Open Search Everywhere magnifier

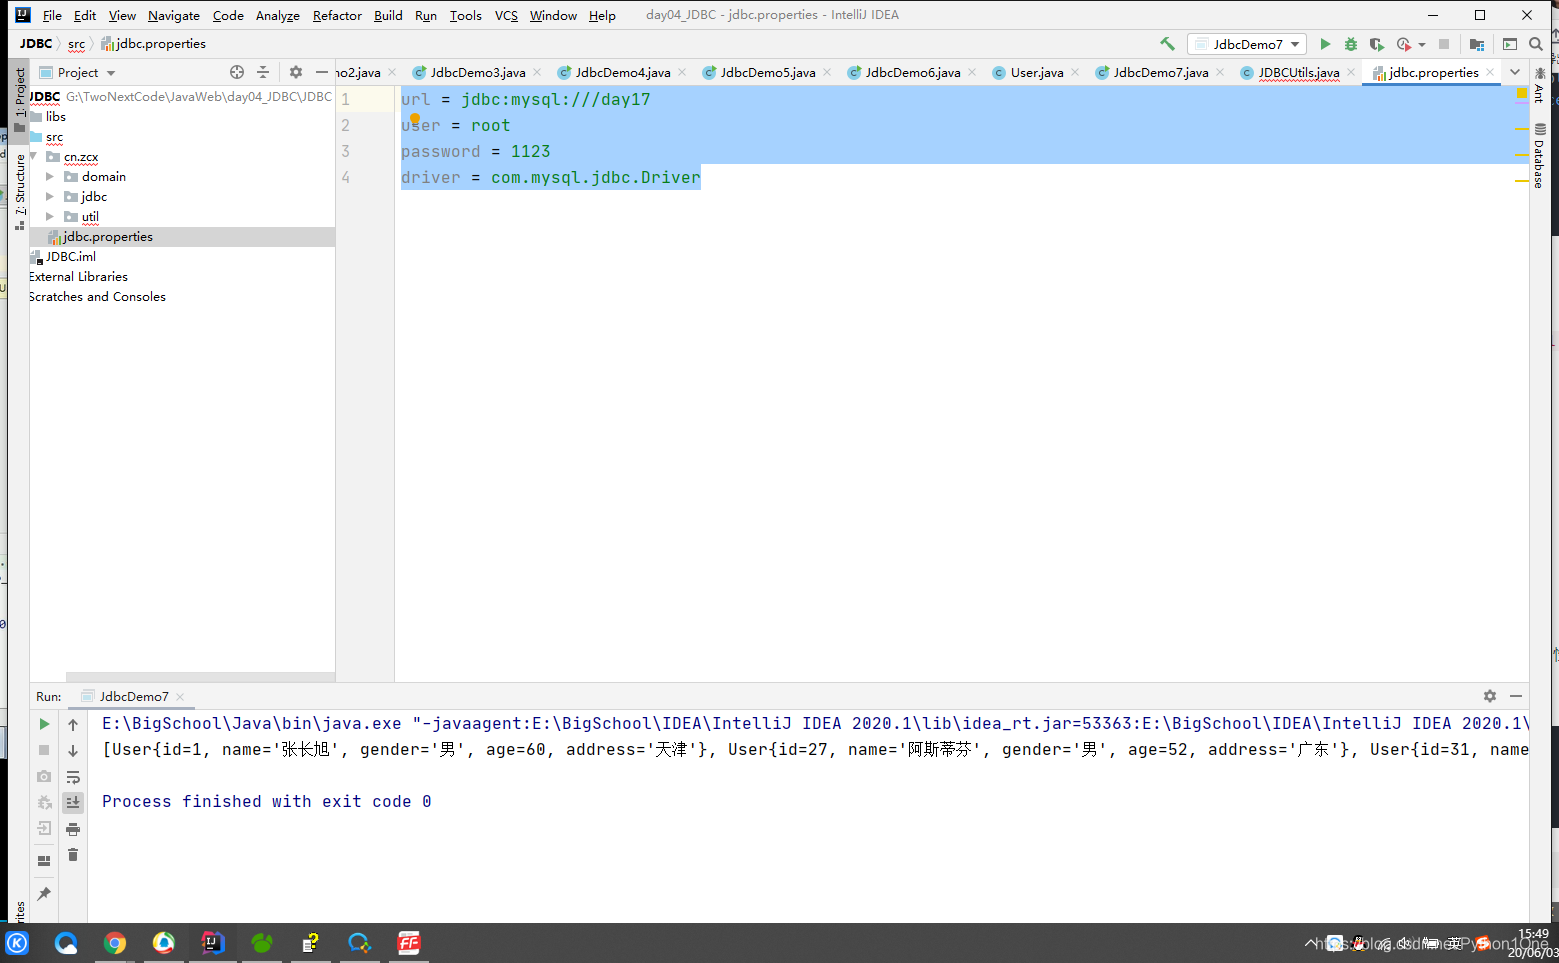click(1536, 44)
